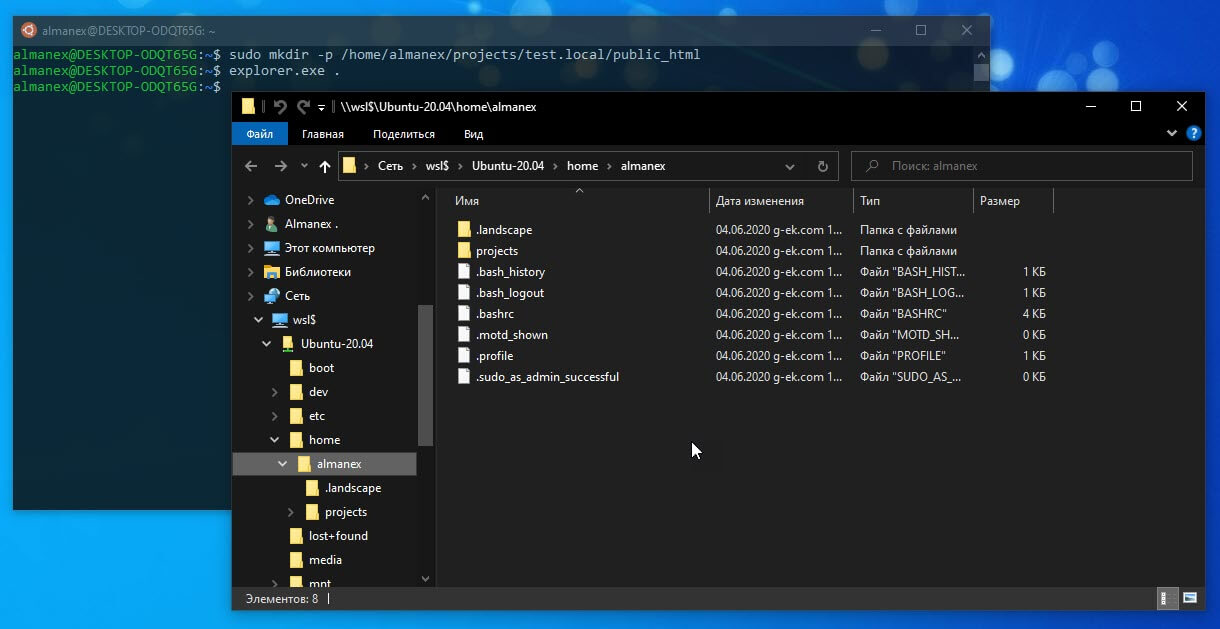1220x629 pixels.
Task: Select the .bash_logout file icon
Action: (x=464, y=293)
